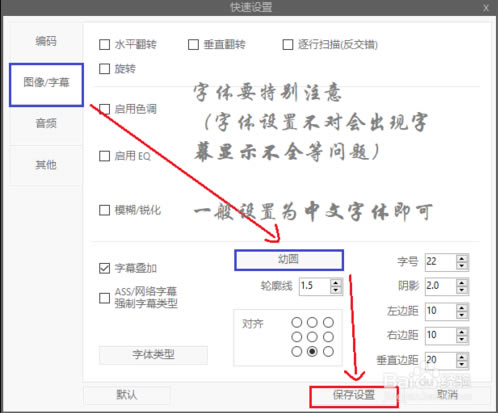
Task: Check the ASS/网络字幕 强制字幕类型 option
Action: click(104, 298)
